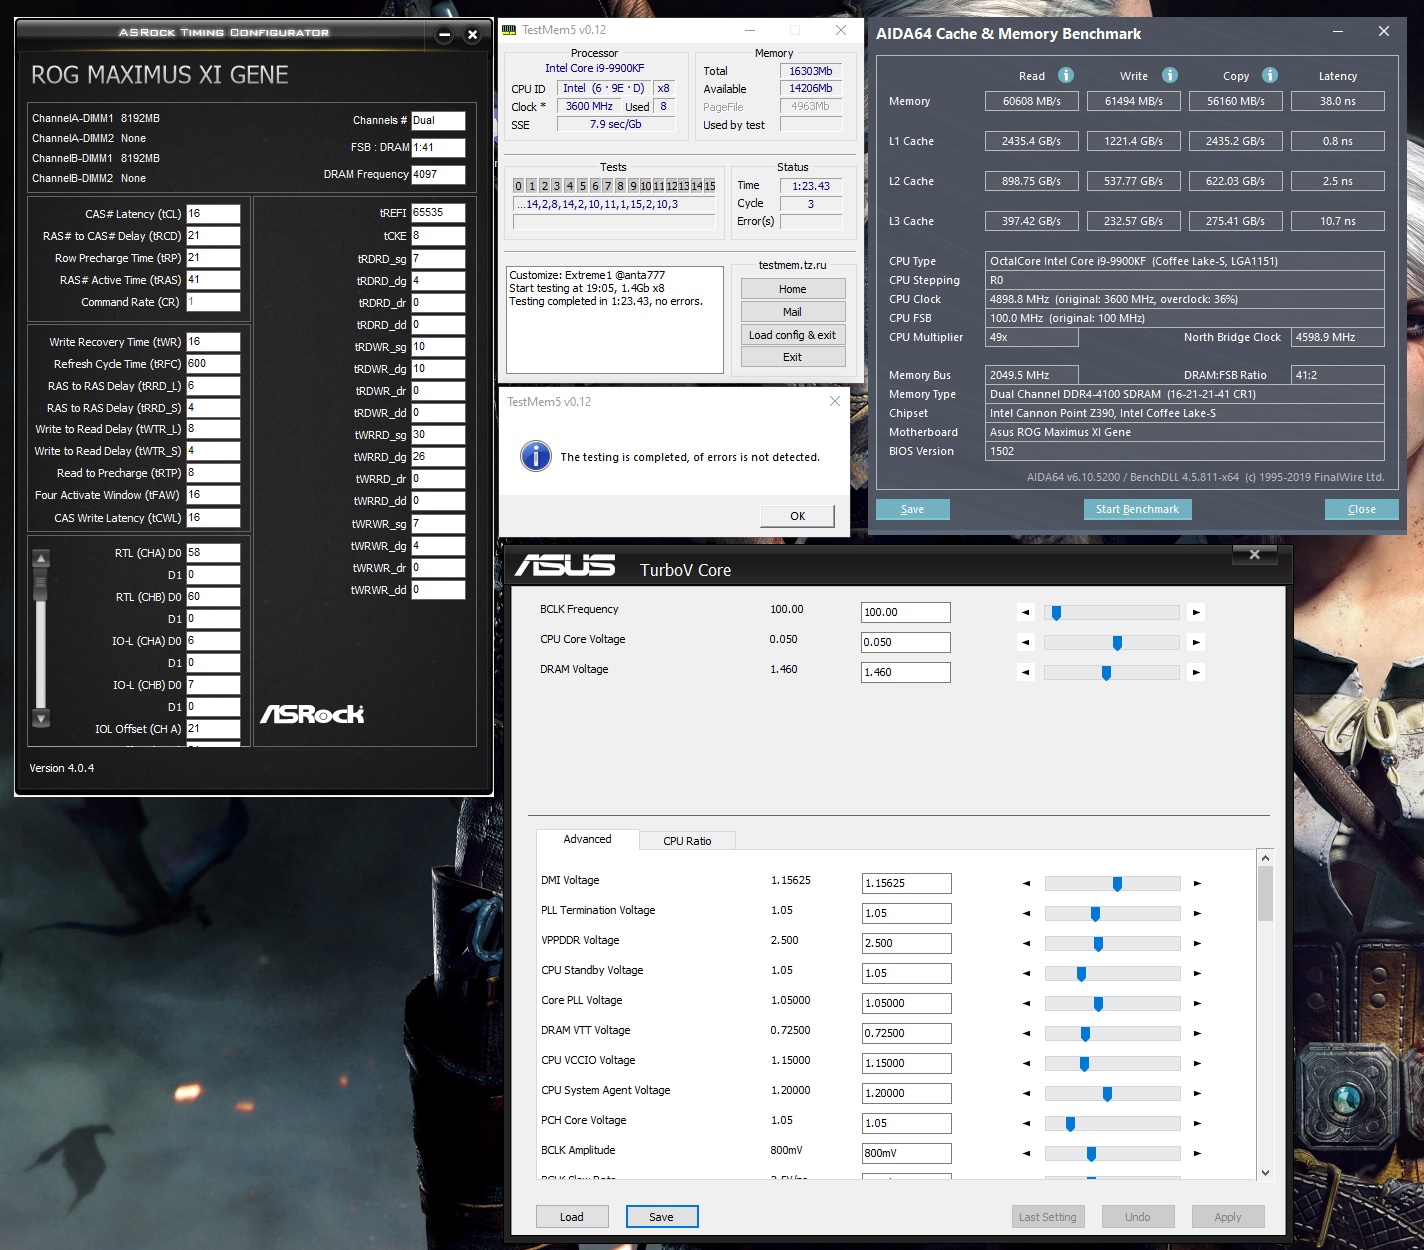
Task: Click the right arrow for DRAM Voltage
Action: (1196, 672)
